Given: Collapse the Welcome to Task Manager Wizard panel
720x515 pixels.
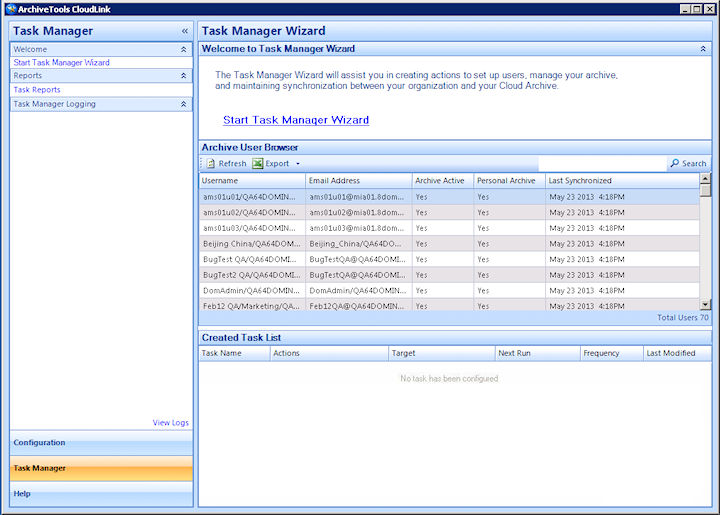Looking at the screenshot, I should [x=703, y=49].
